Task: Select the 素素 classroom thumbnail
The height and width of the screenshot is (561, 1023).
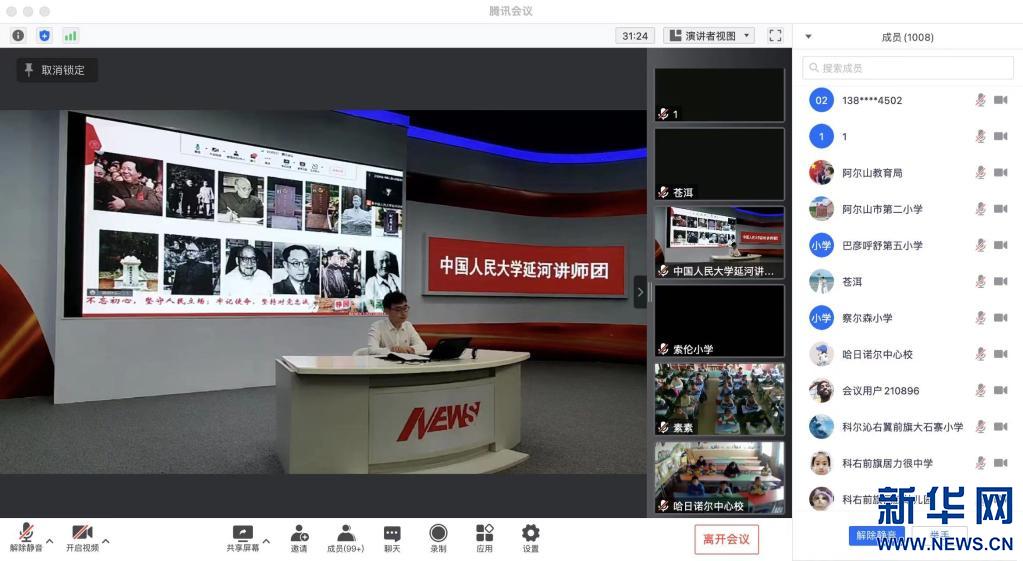Action: click(x=719, y=399)
